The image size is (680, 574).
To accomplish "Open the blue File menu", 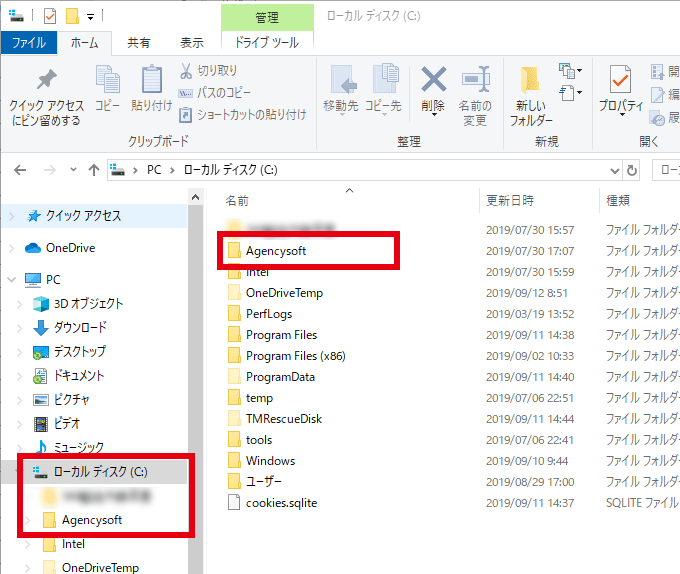I will pos(28,43).
